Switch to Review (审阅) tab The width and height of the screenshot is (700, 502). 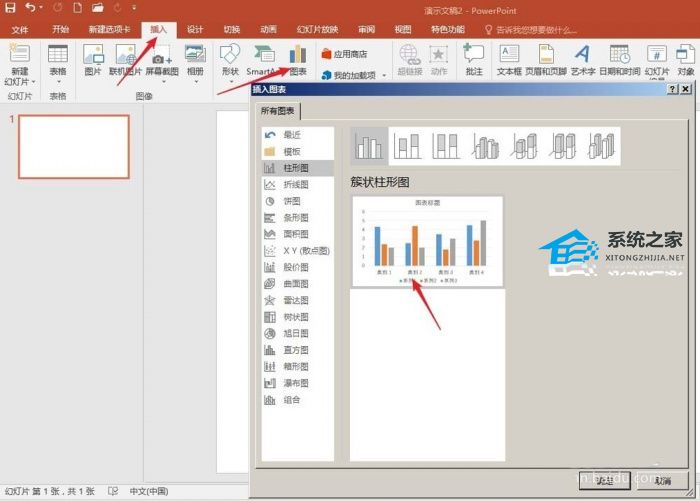(366, 29)
